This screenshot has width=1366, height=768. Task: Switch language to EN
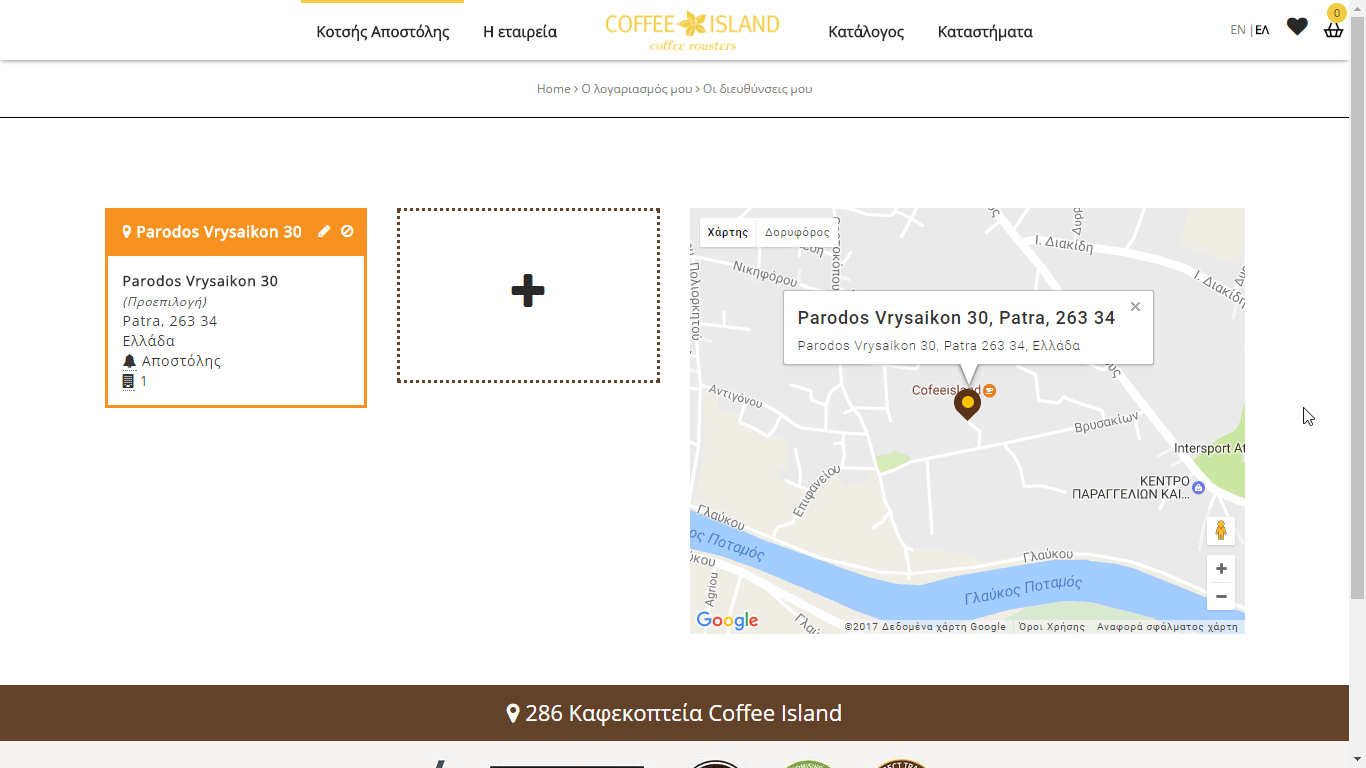coord(1238,30)
